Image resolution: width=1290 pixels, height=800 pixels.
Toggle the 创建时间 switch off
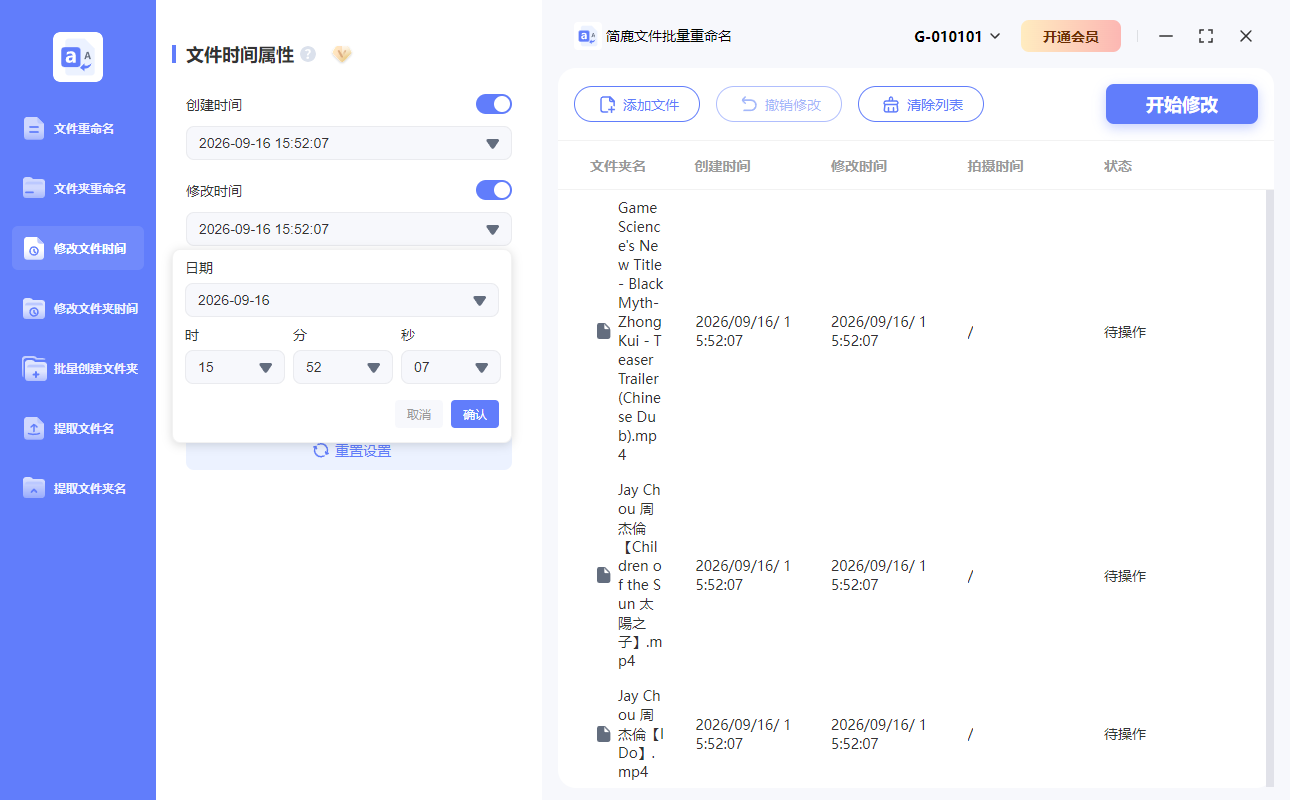[494, 104]
